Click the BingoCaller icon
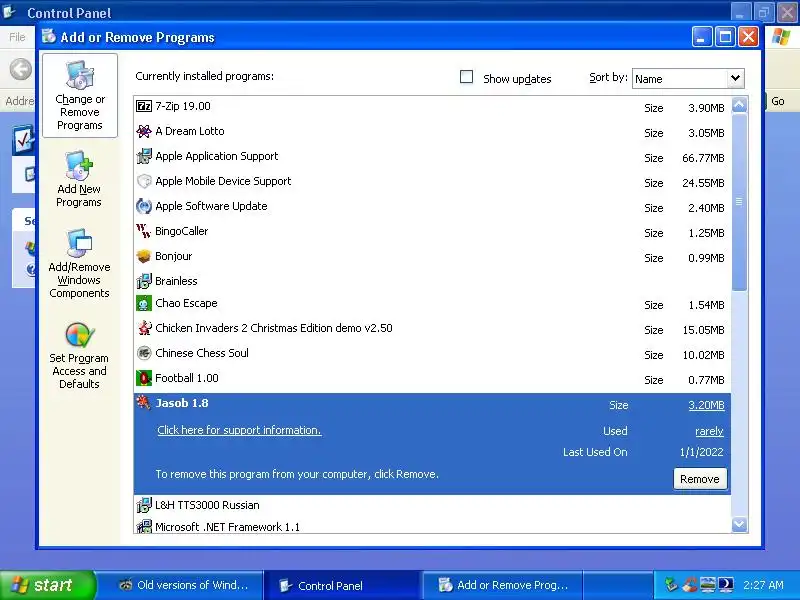 (144, 231)
